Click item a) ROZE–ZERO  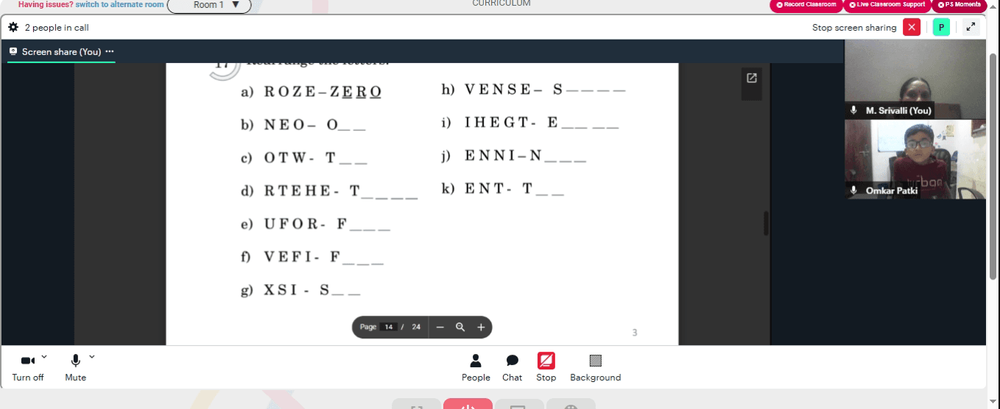[311, 92]
